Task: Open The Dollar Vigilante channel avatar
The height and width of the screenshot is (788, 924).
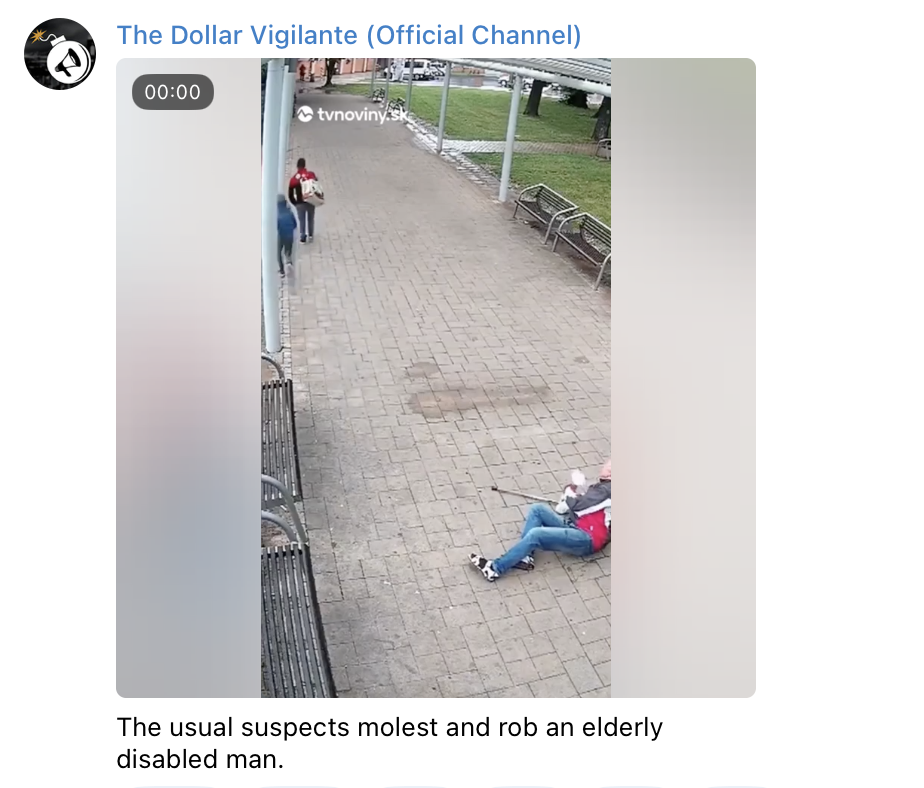Action: click(x=60, y=54)
